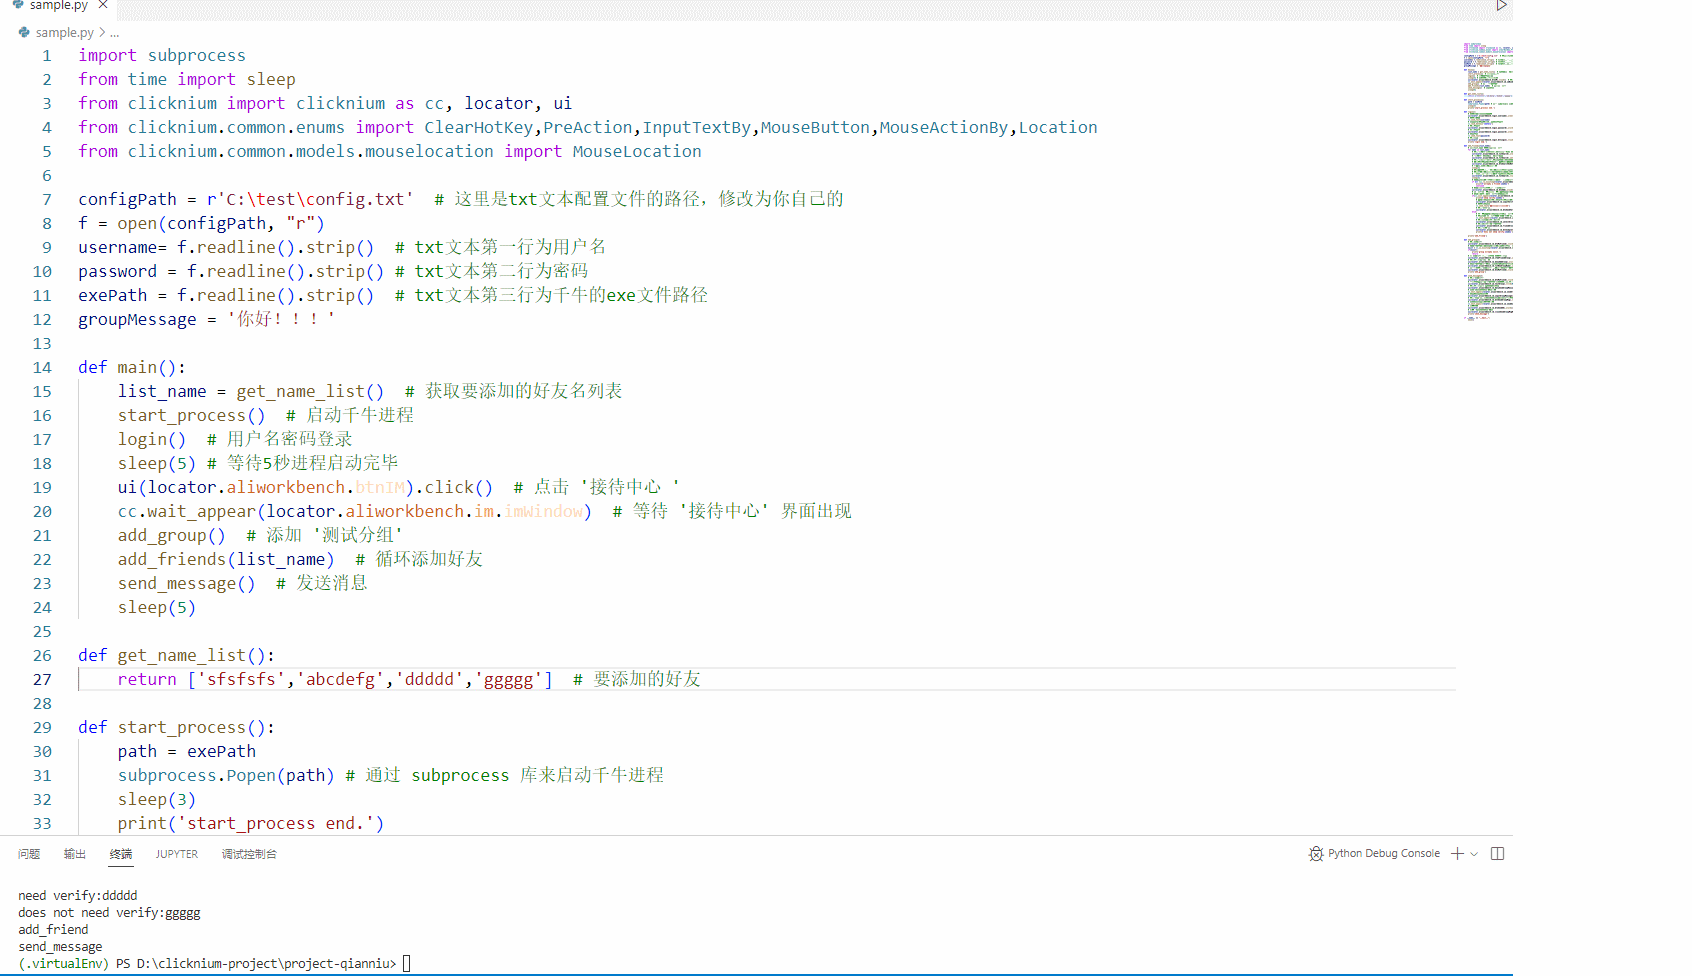Image resolution: width=1692 pixels, height=976 pixels.
Task: Close the sample.py editor tab
Action: point(102,5)
